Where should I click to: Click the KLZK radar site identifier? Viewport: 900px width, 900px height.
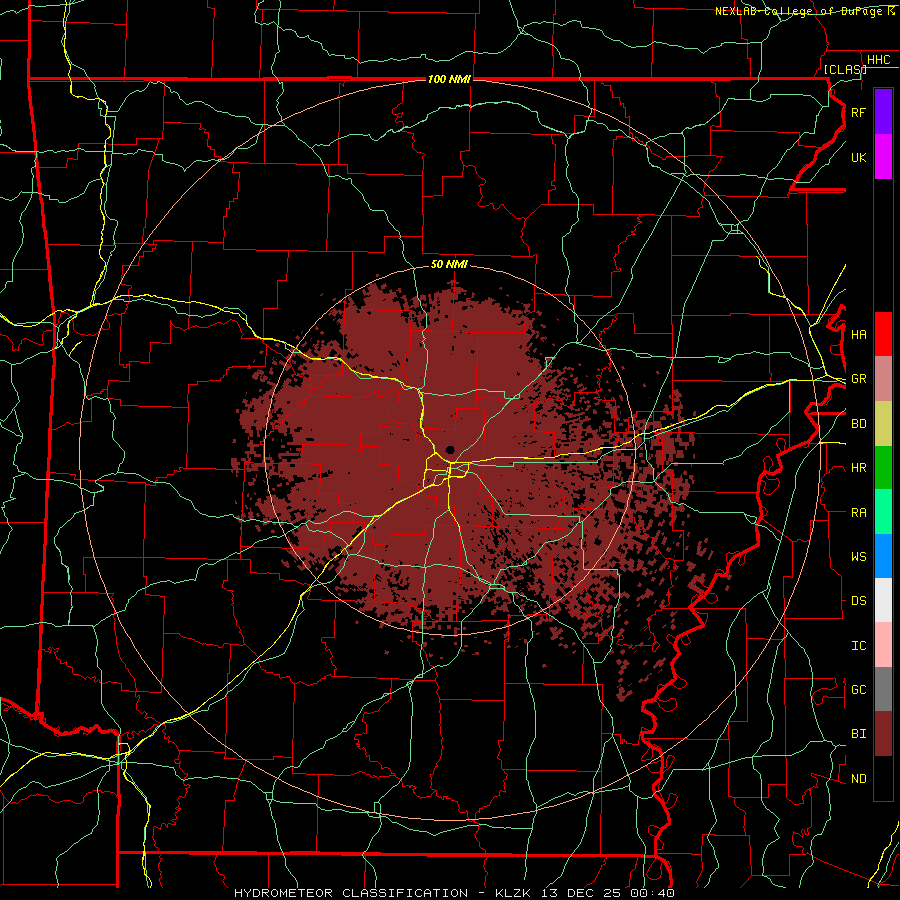[515, 893]
